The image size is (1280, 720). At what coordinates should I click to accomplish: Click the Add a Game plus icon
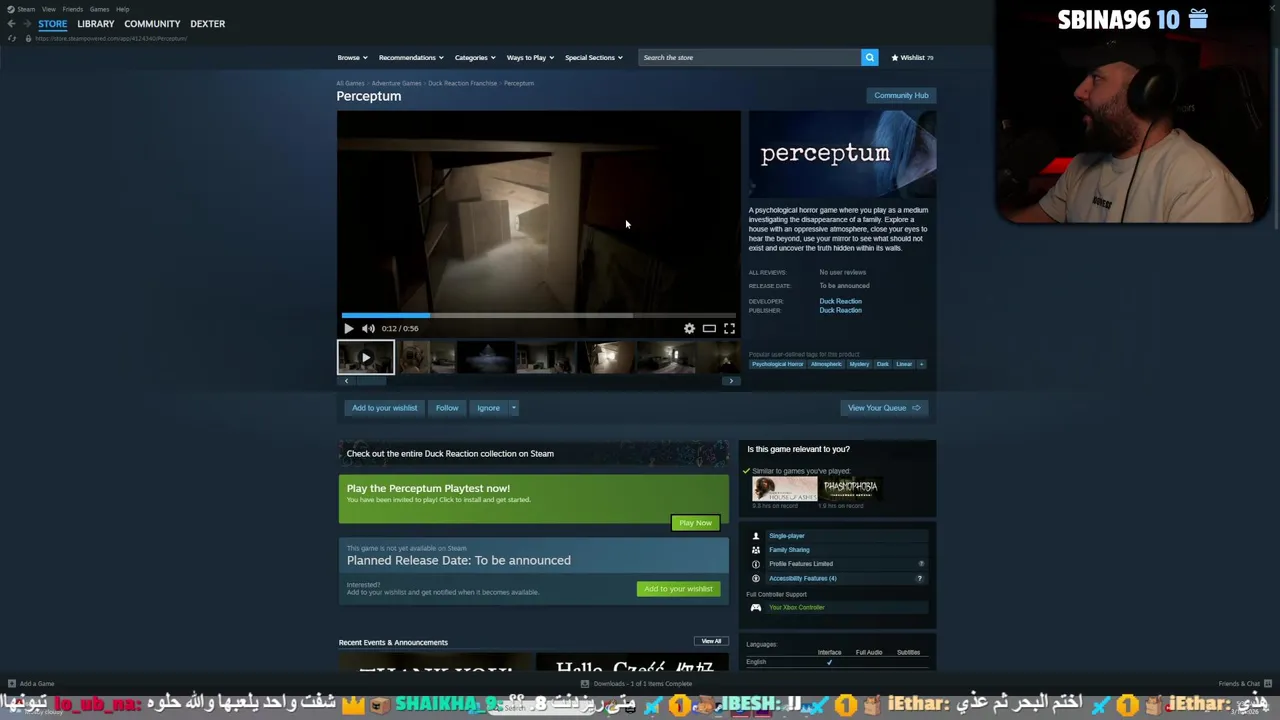11,684
